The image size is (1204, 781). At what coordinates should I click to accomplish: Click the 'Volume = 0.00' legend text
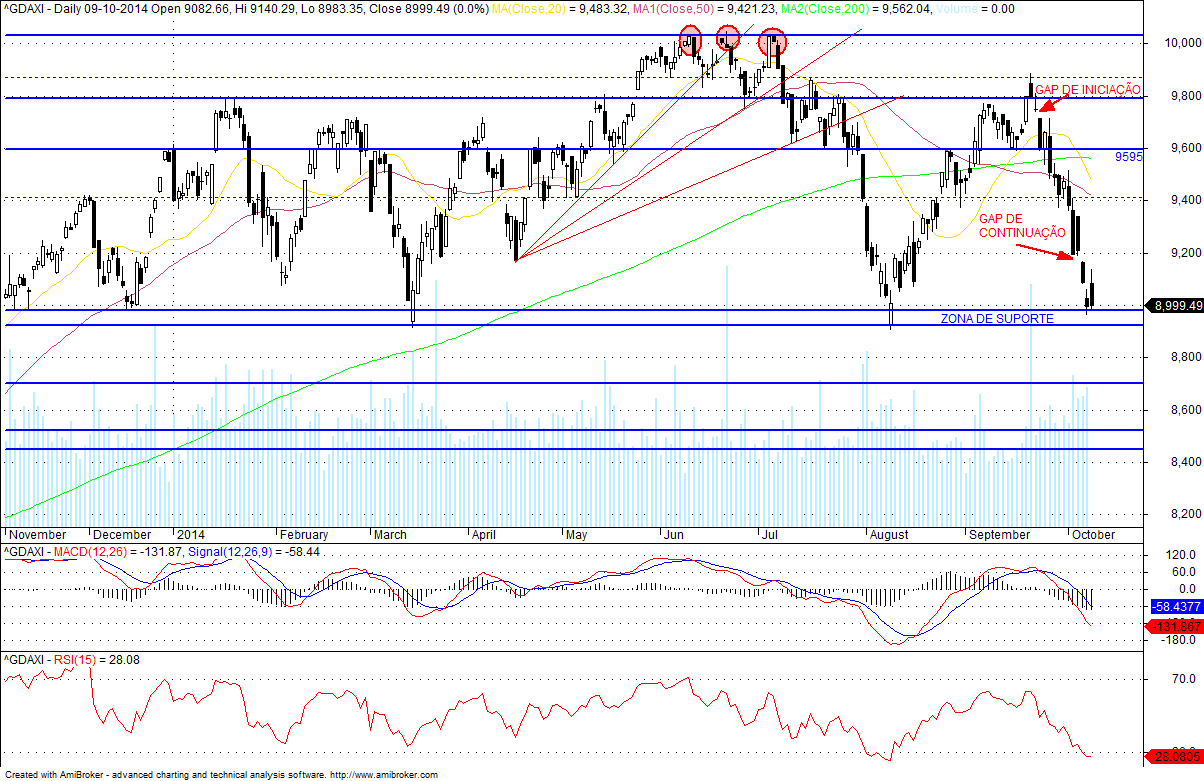[x=974, y=8]
